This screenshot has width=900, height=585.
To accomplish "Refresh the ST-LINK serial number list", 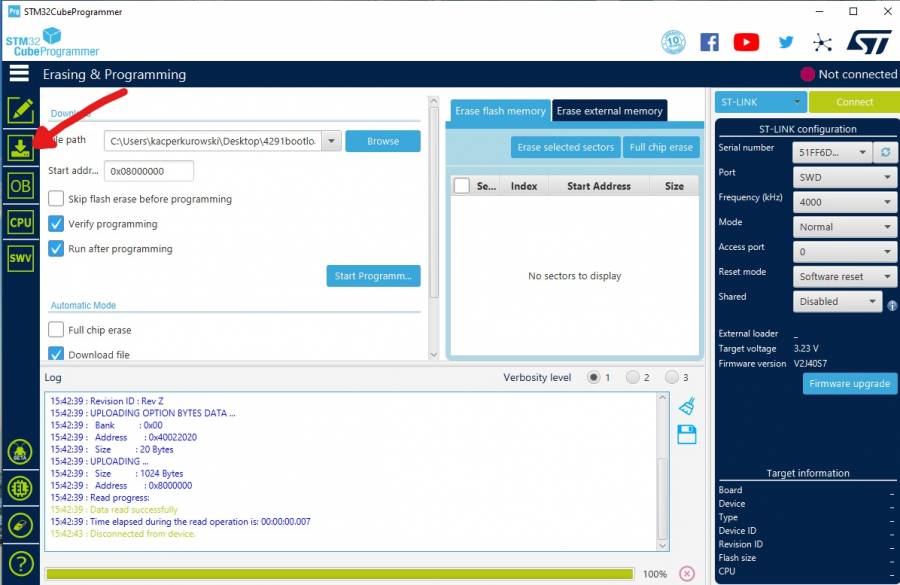I will (x=886, y=152).
